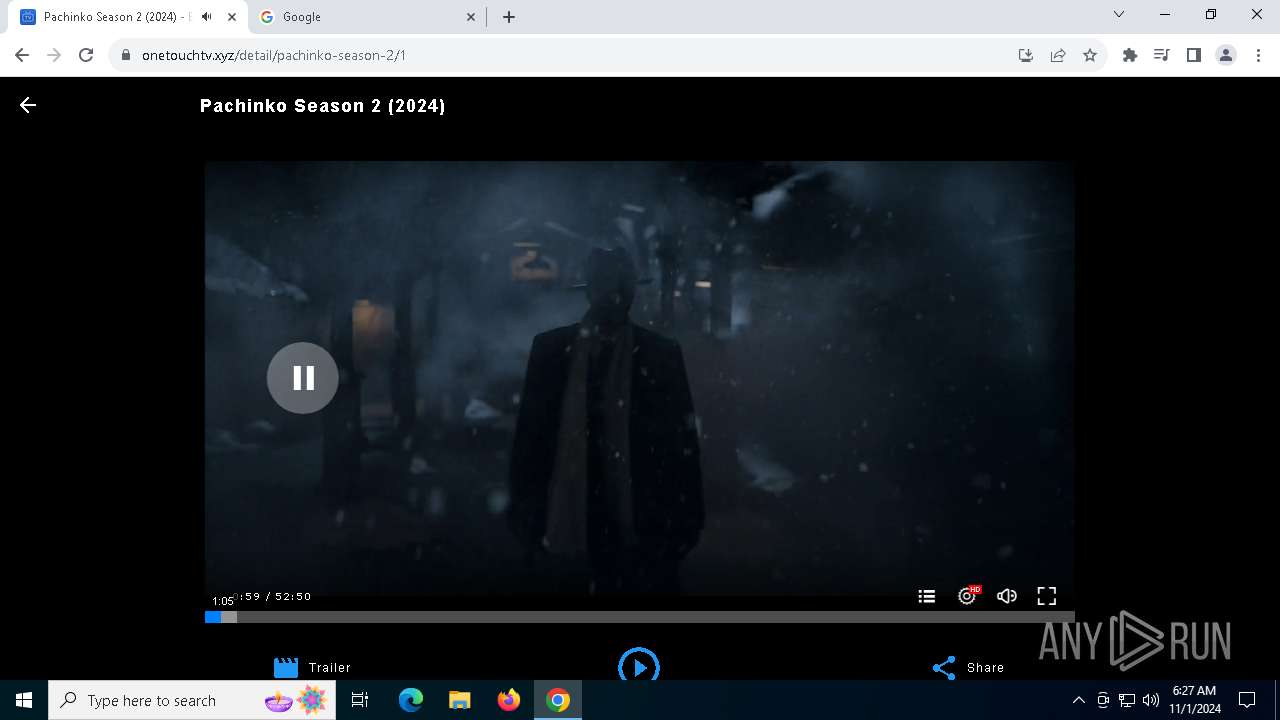Switch to the Google tab
The width and height of the screenshot is (1280, 720).
pos(365,17)
